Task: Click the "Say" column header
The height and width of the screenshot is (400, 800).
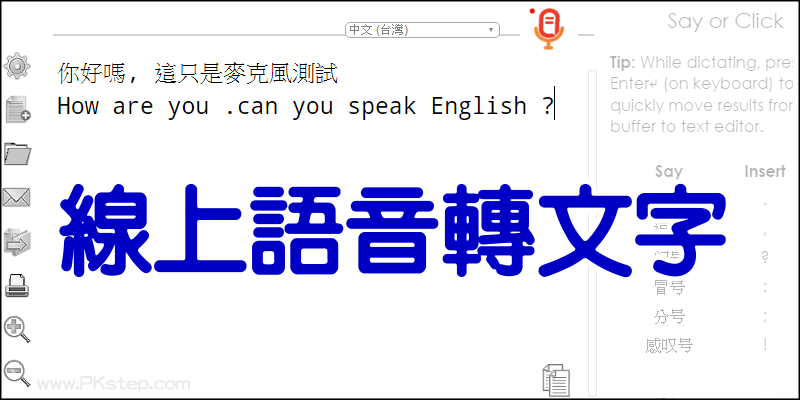Action: coord(669,171)
